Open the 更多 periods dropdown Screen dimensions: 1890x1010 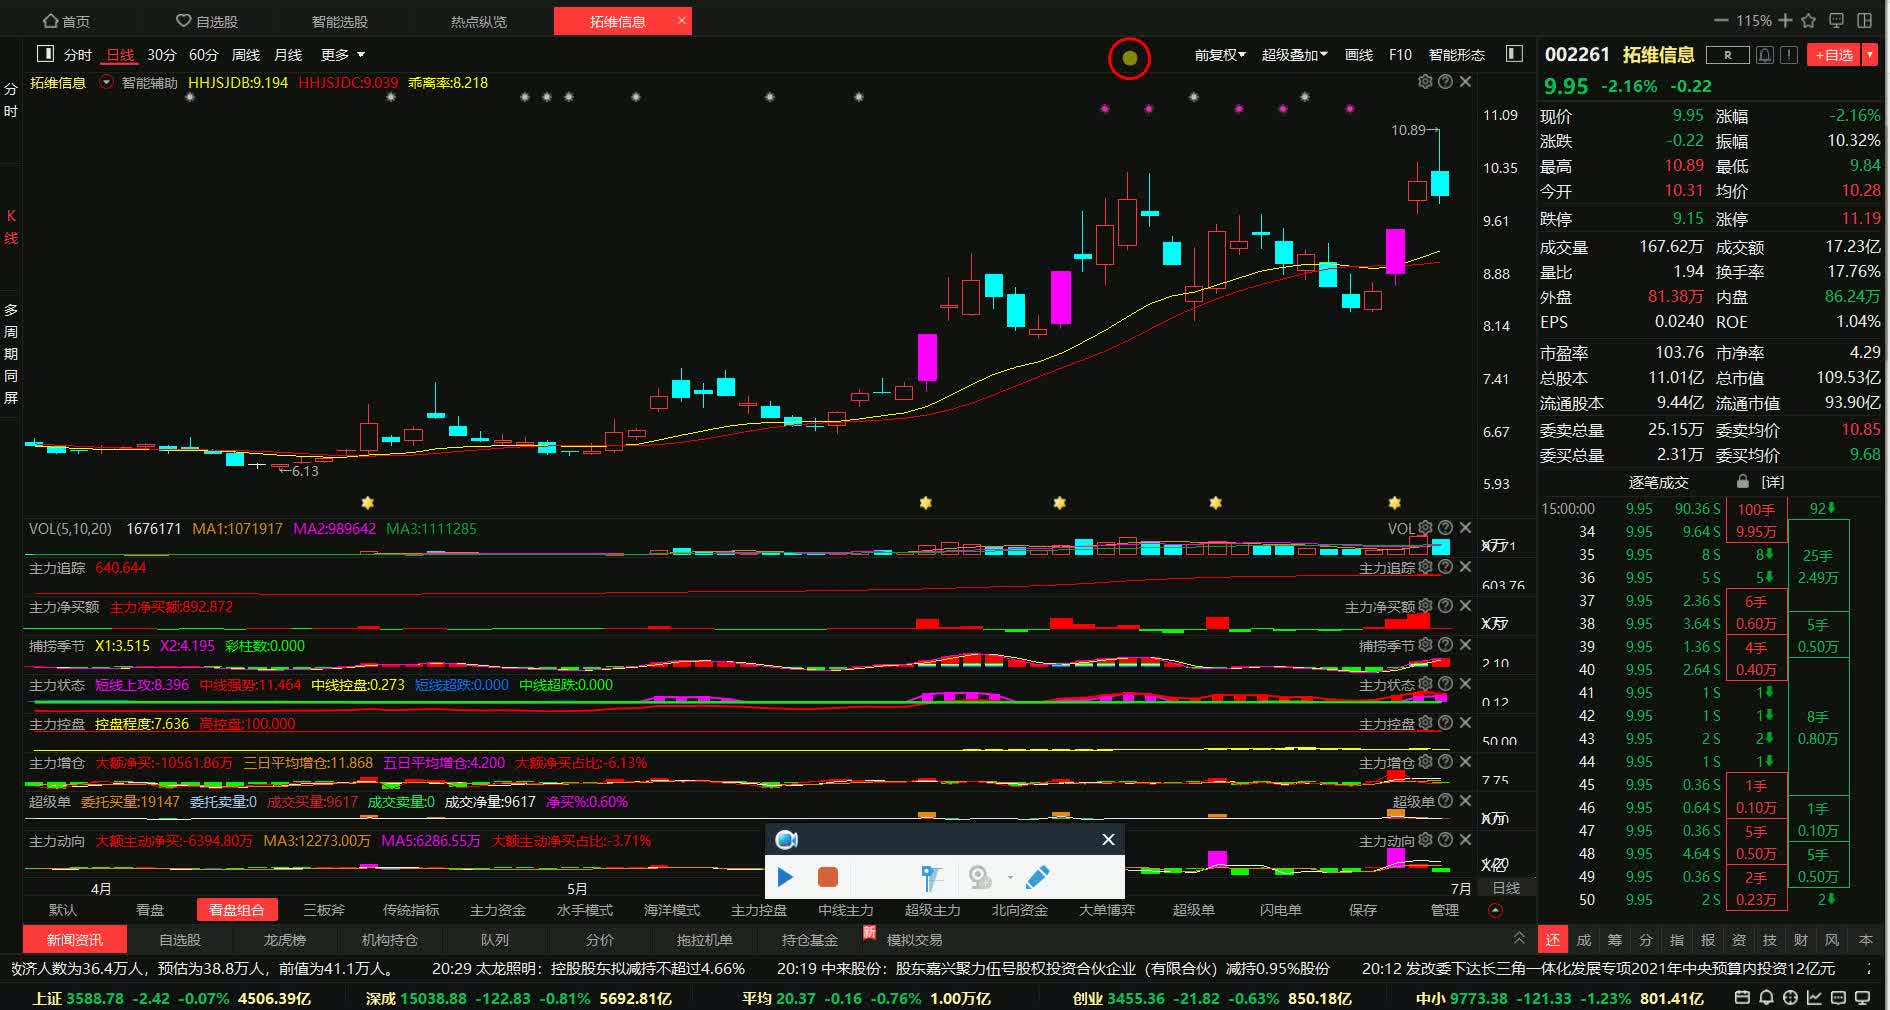coord(342,55)
